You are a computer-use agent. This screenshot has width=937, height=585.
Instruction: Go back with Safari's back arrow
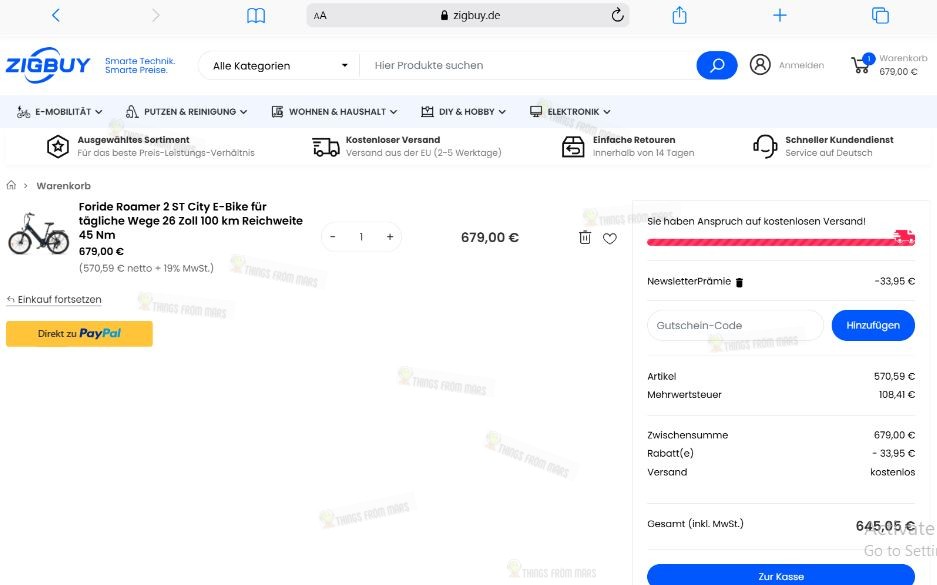(56, 16)
